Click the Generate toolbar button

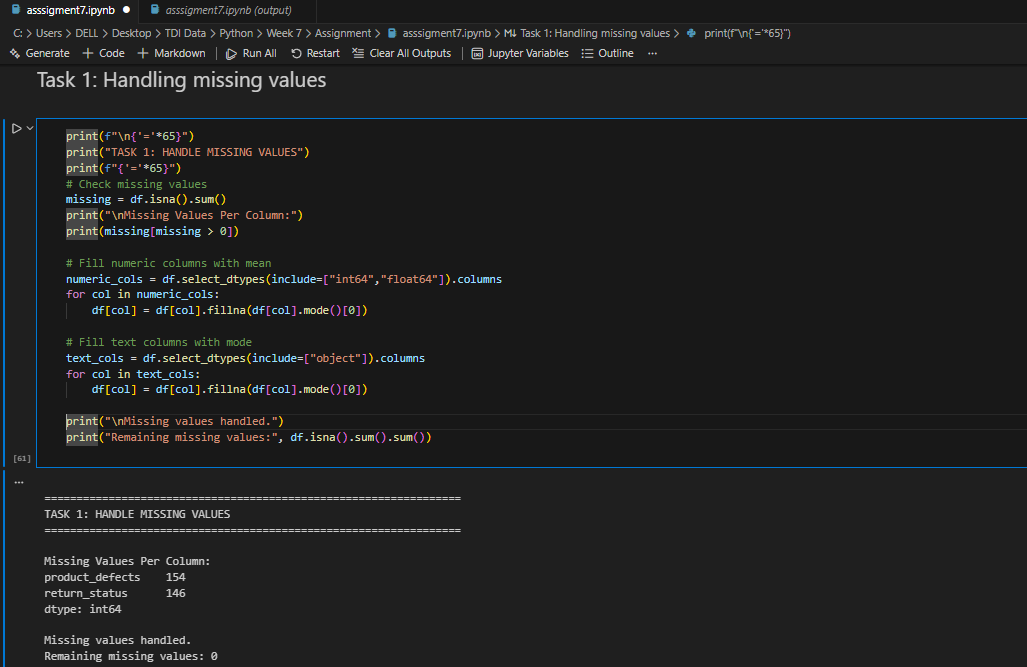(40, 54)
